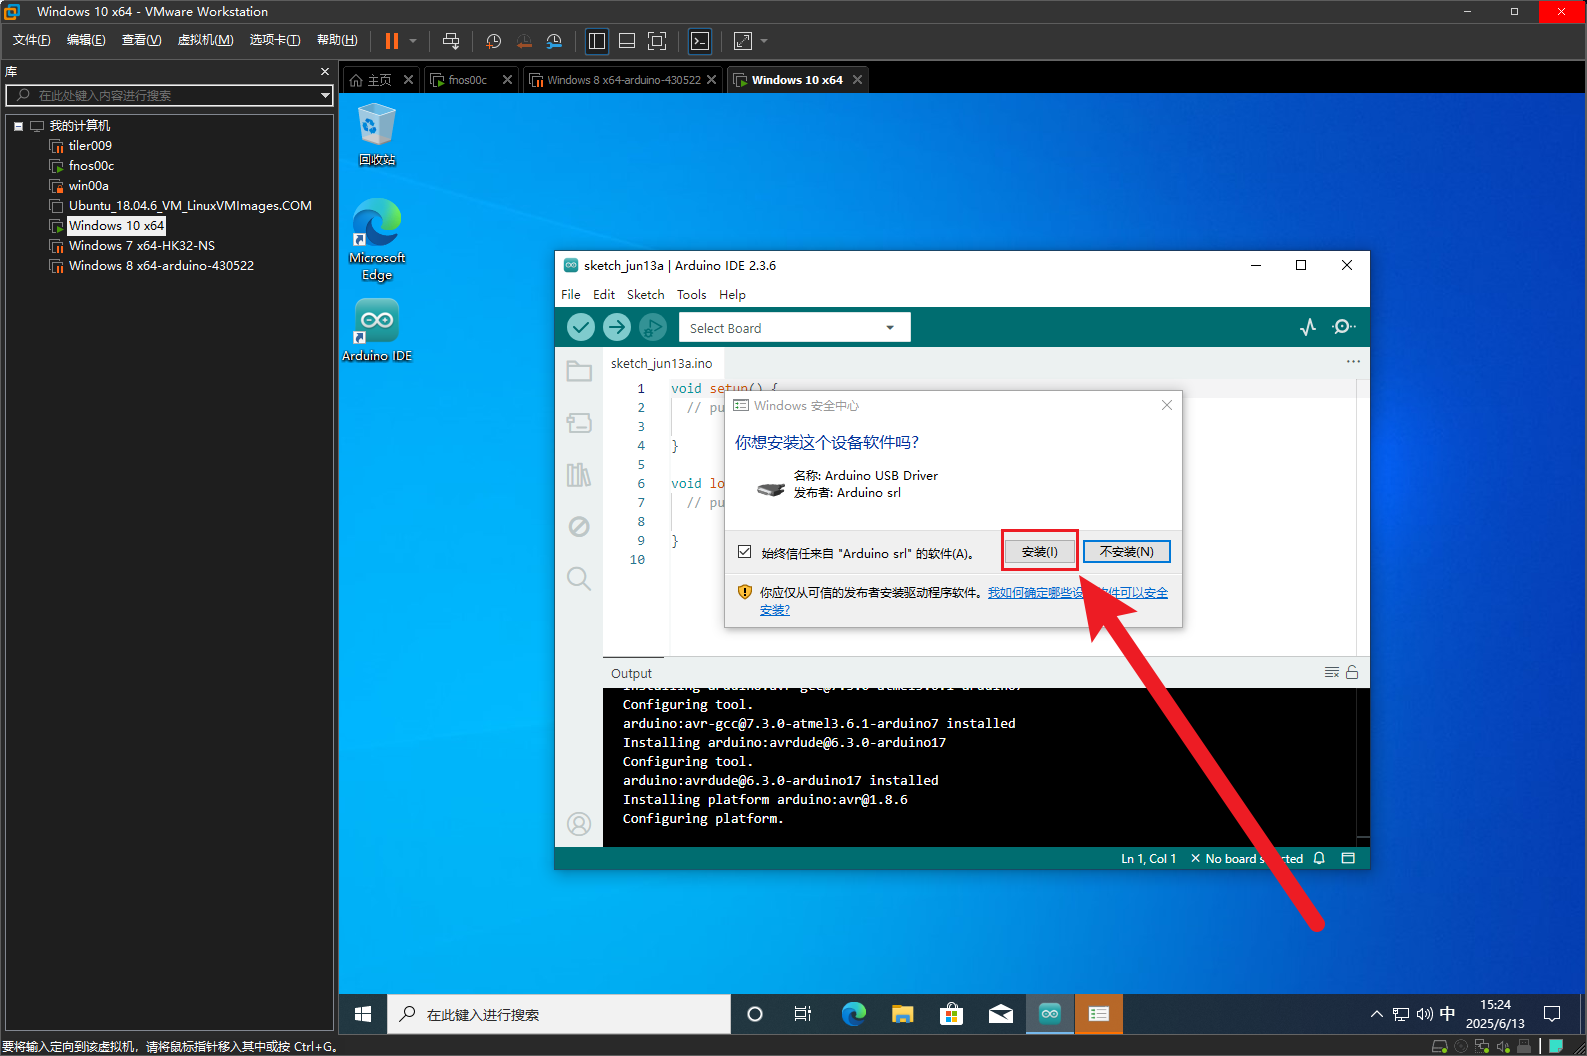
Task: Start debugging with the Debug toolbar icon
Action: coord(653,327)
